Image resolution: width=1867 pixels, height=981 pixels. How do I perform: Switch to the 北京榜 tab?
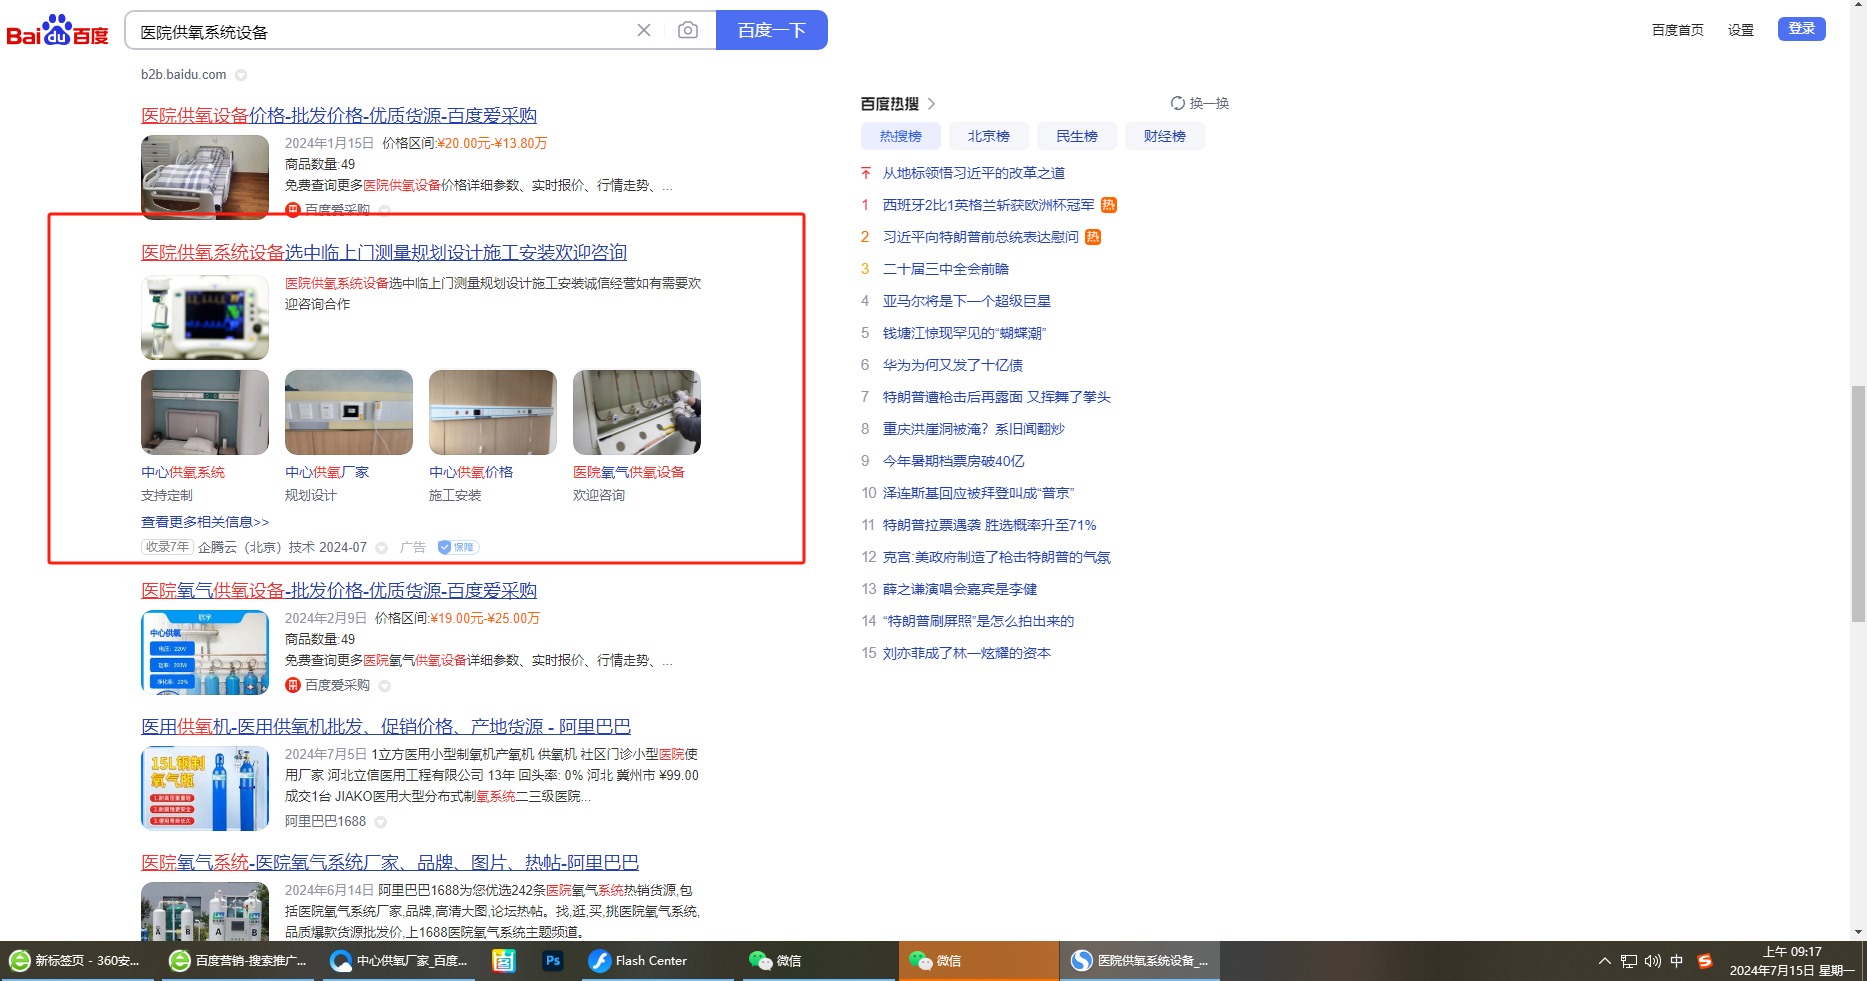(989, 136)
